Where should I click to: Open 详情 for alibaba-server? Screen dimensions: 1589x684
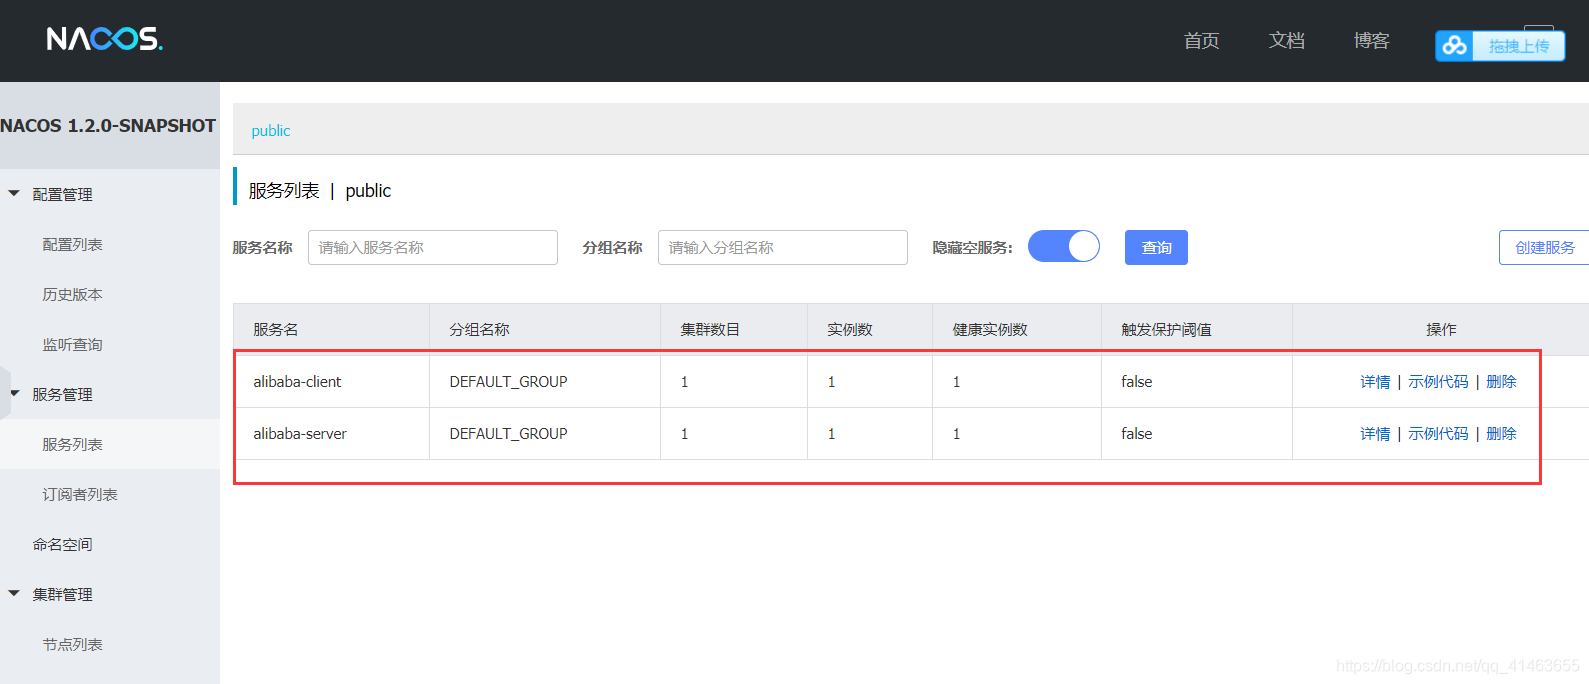click(1375, 433)
